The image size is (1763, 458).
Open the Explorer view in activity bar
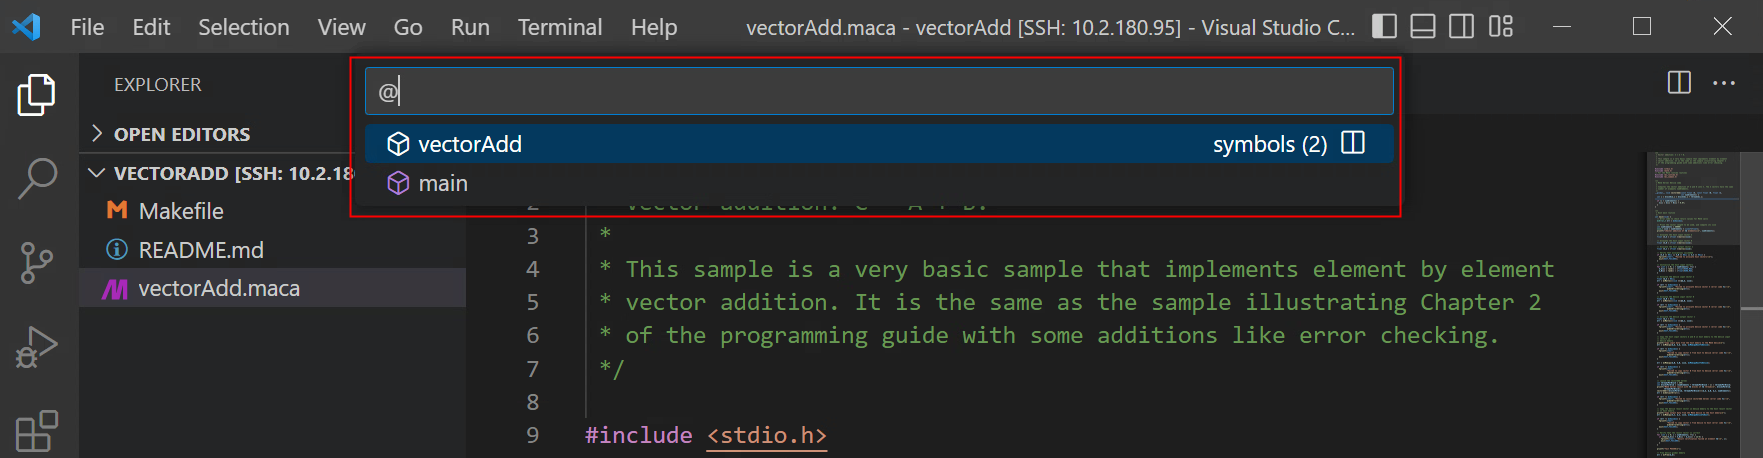click(37, 95)
